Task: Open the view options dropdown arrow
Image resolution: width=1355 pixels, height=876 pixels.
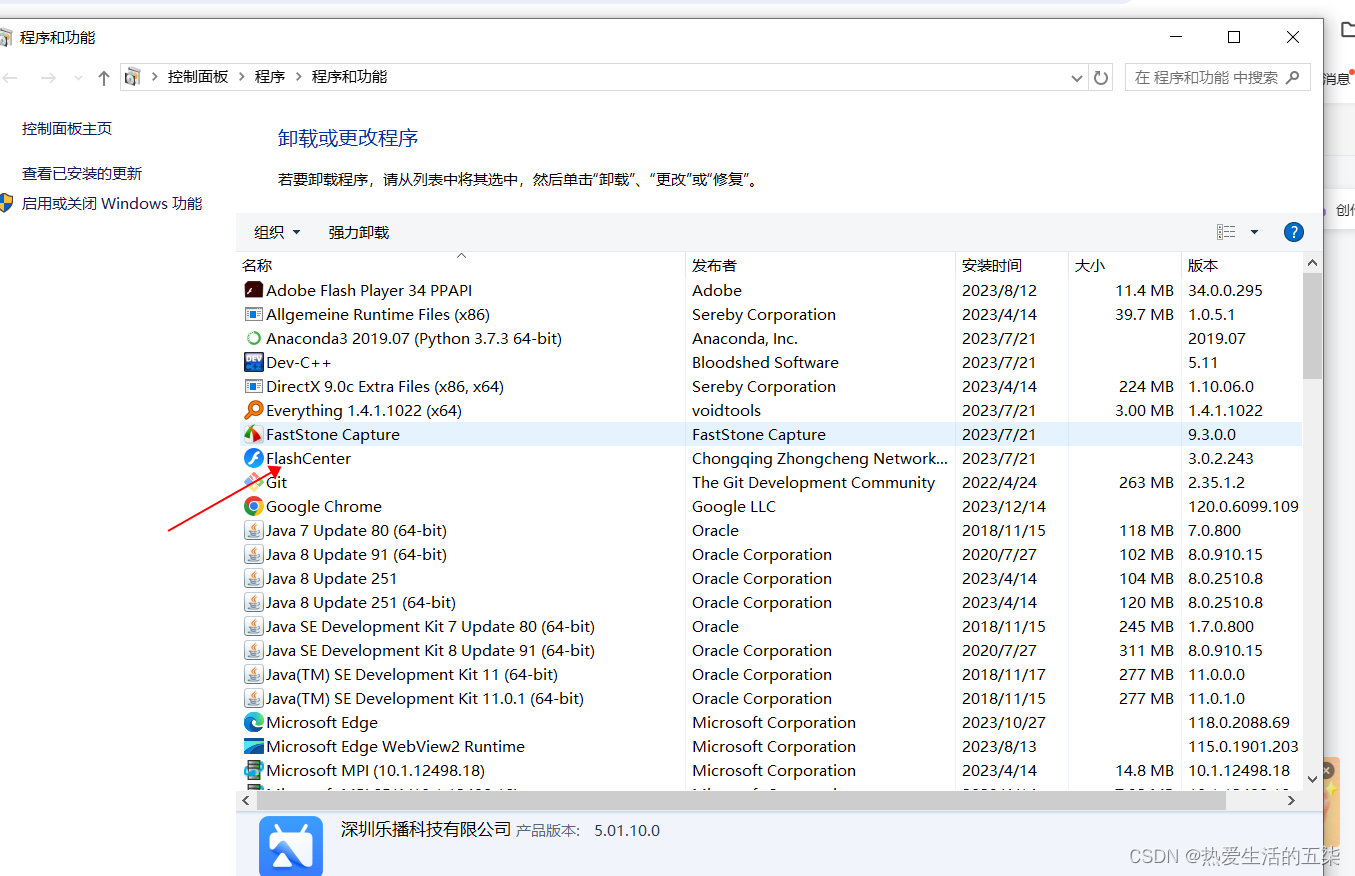Action: pyautogui.click(x=1254, y=232)
